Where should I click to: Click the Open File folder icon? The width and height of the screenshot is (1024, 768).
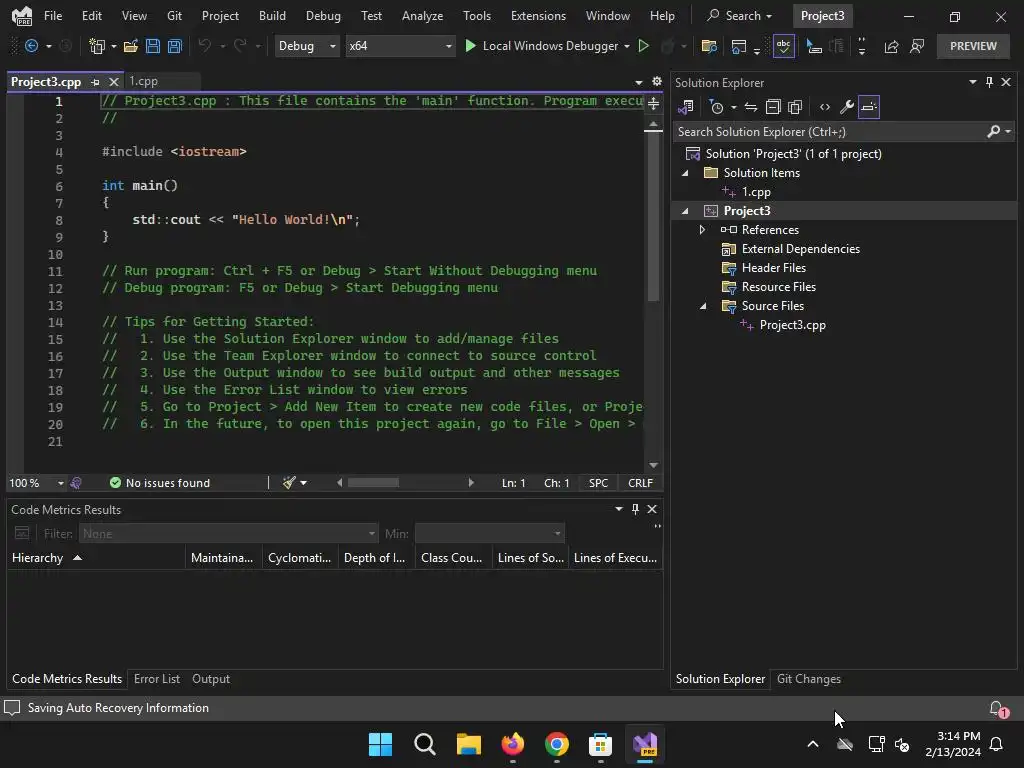131,46
